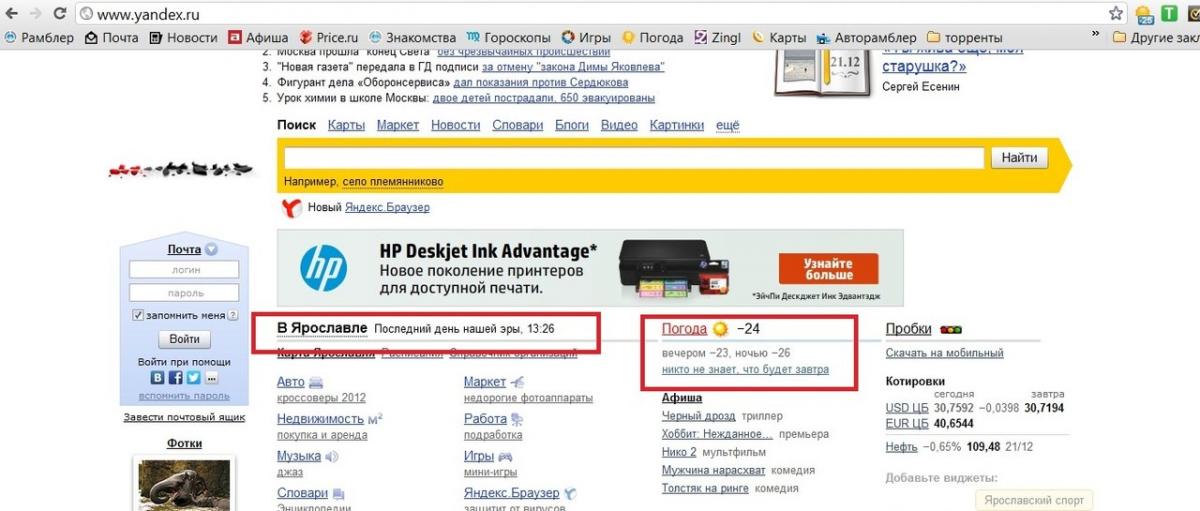The height and width of the screenshot is (511, 1200).
Task: Open the торренты bookmarks folder
Action: click(966, 37)
